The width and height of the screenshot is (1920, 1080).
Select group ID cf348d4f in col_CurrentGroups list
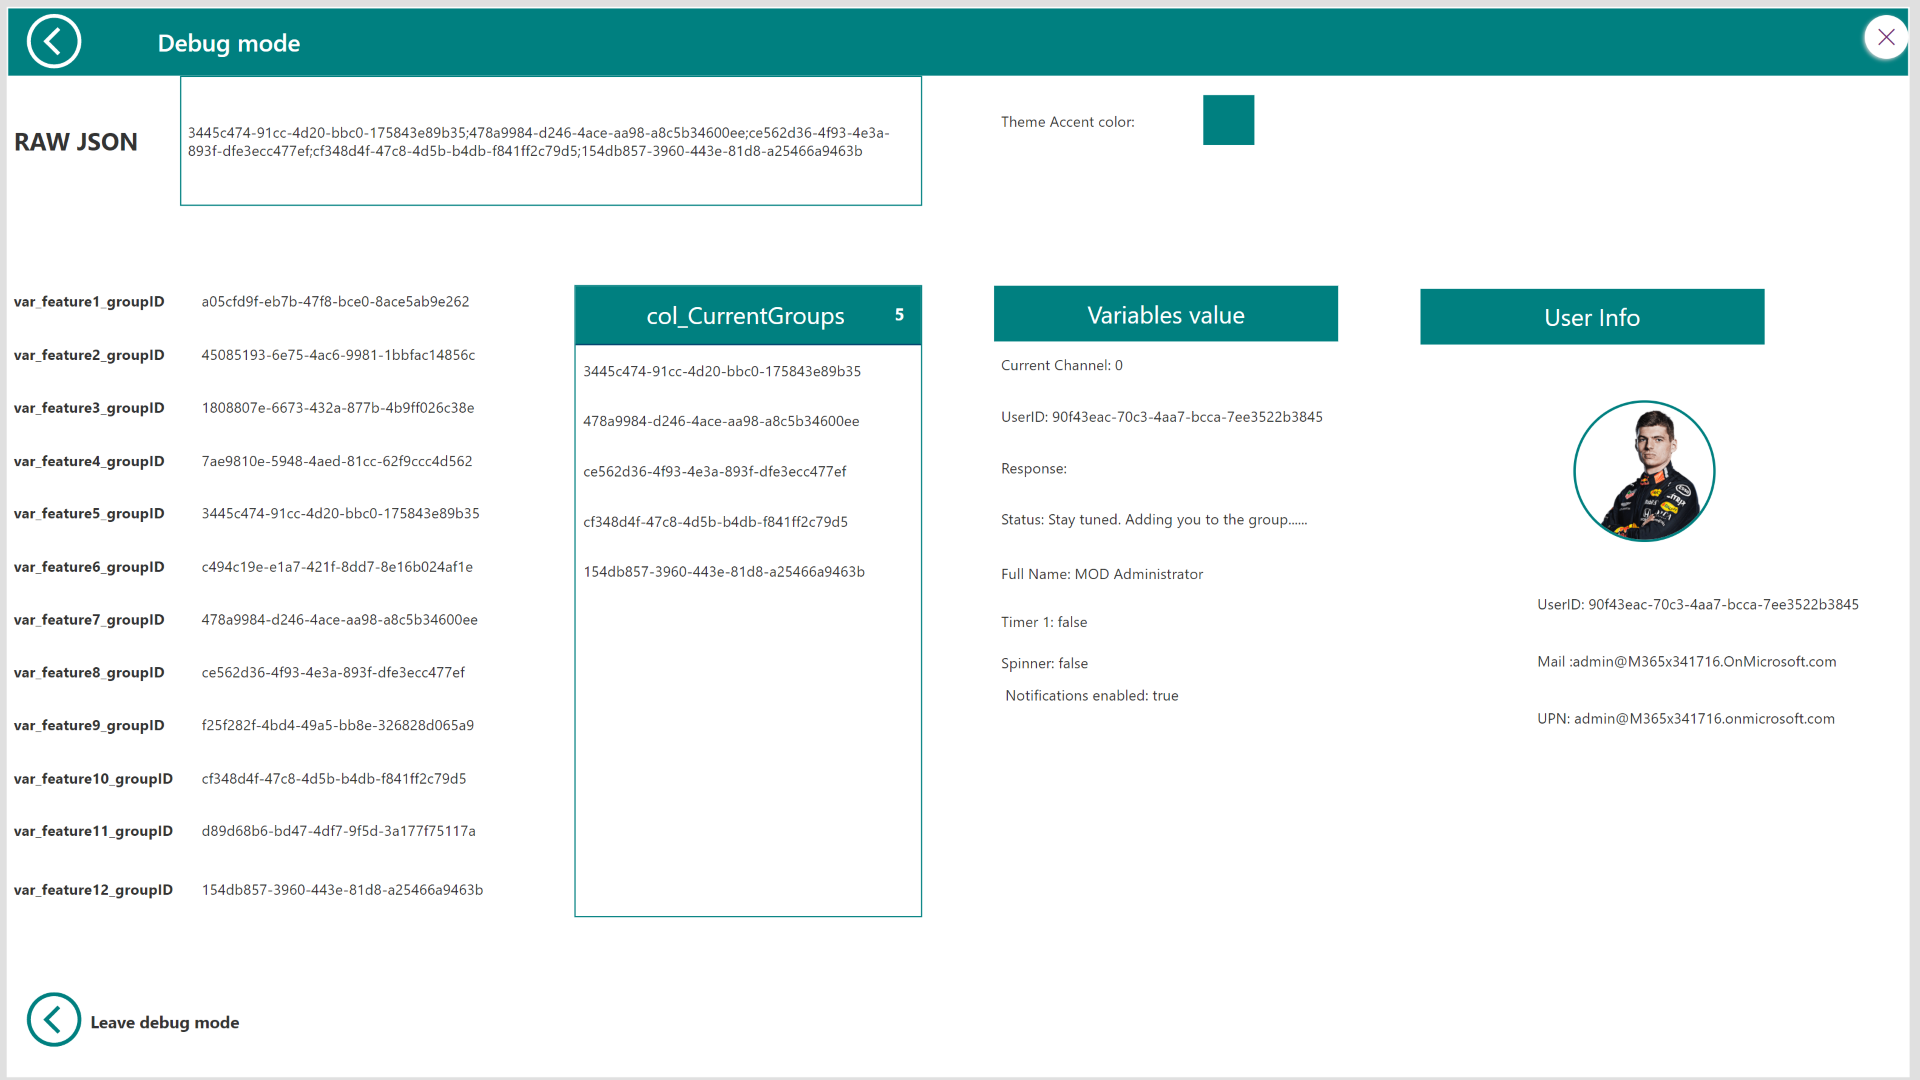pos(715,522)
